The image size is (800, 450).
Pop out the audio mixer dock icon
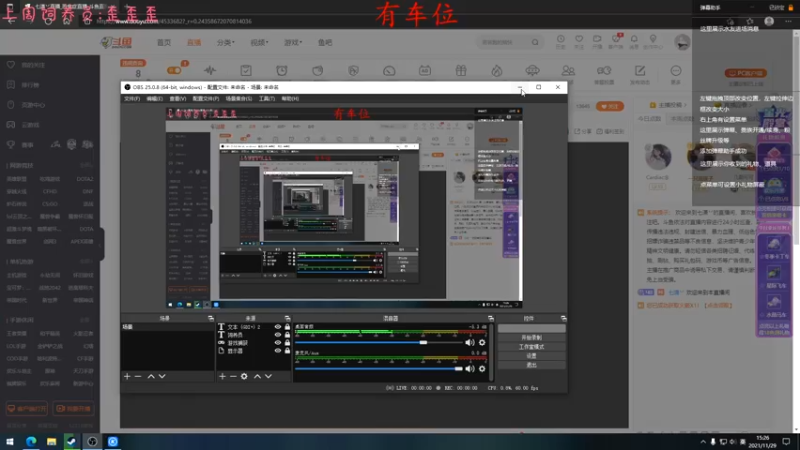pos(491,318)
